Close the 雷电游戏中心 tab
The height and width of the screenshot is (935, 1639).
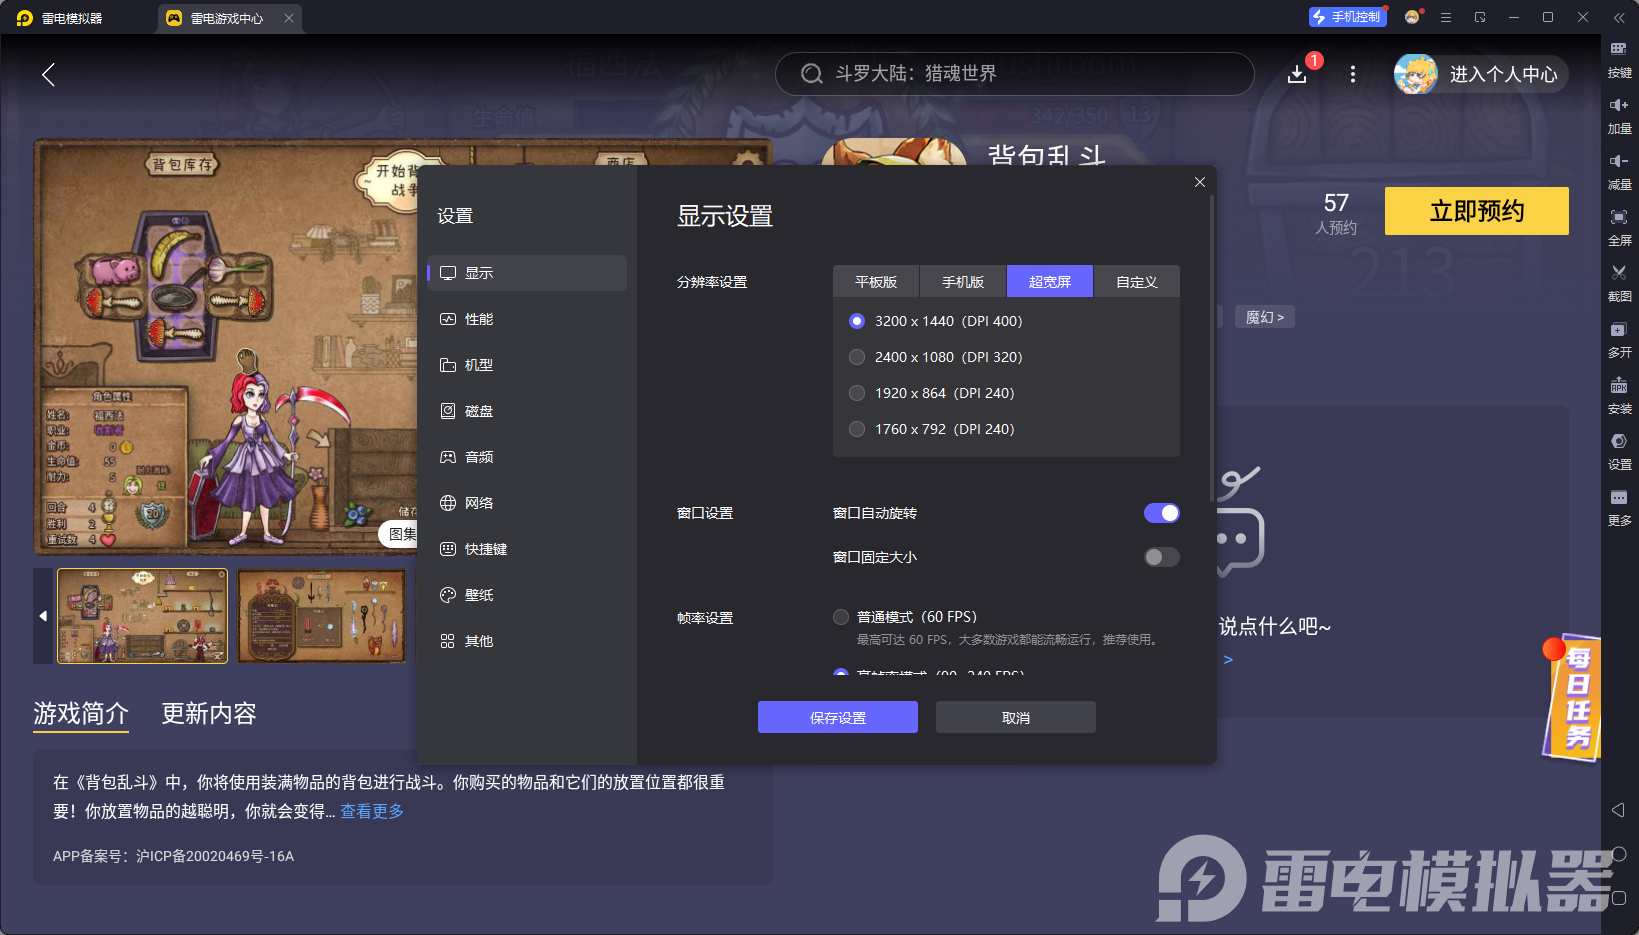[289, 18]
